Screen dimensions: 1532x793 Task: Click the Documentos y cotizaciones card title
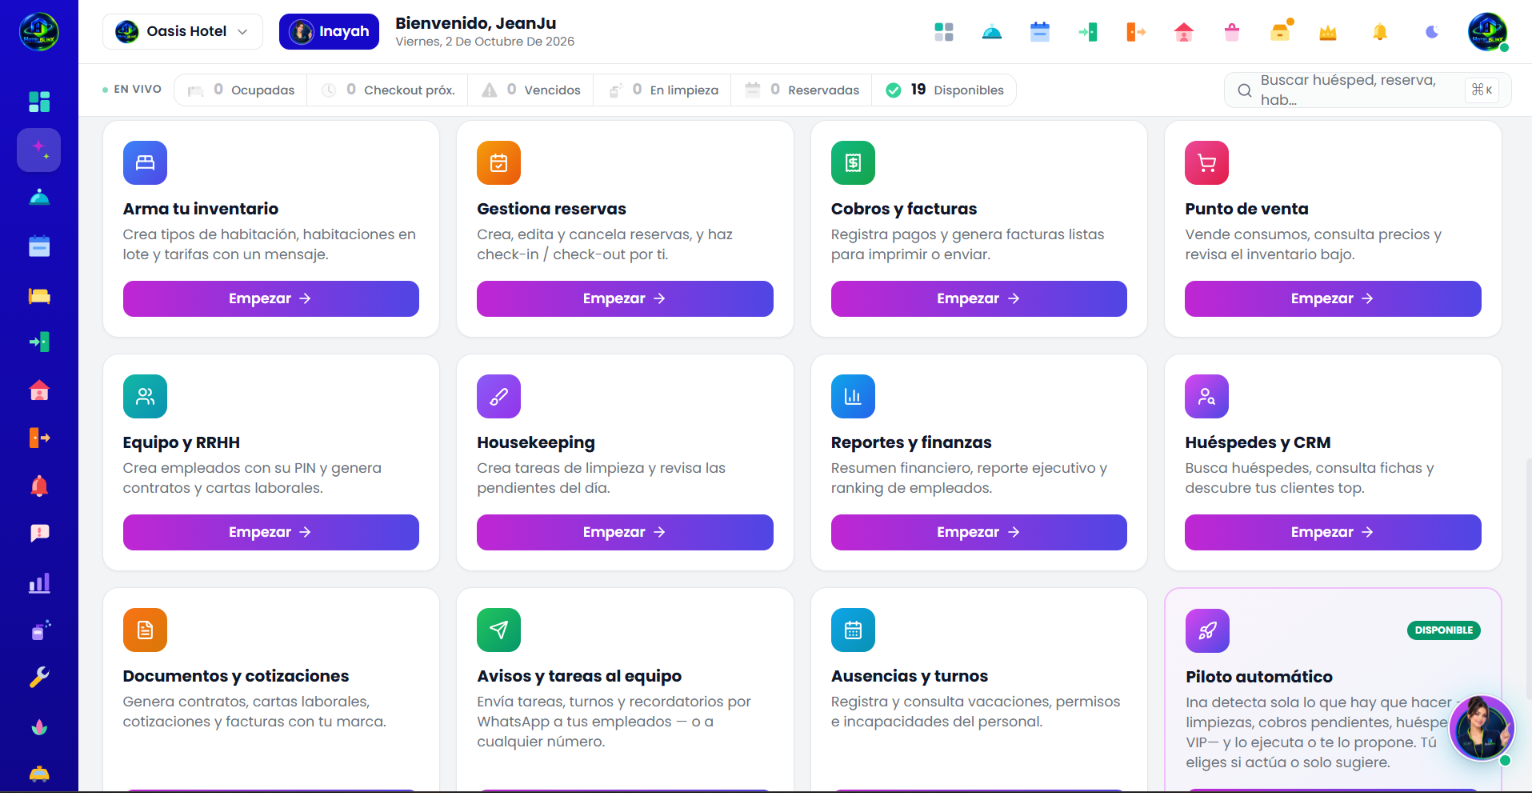click(x=236, y=676)
